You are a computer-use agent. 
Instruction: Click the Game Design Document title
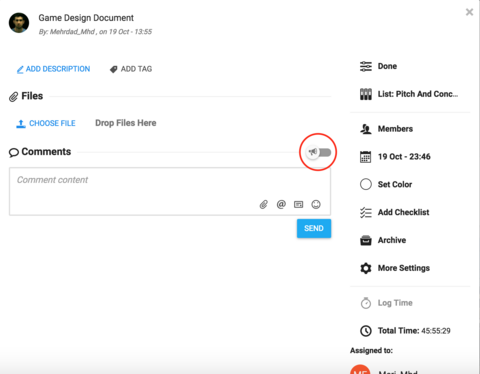pos(86,18)
